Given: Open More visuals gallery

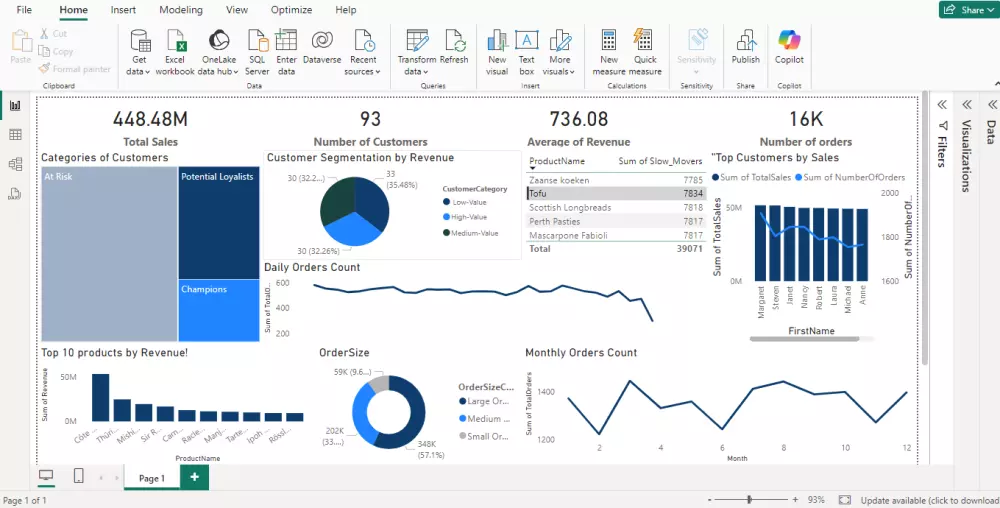Looking at the screenshot, I should [x=559, y=52].
